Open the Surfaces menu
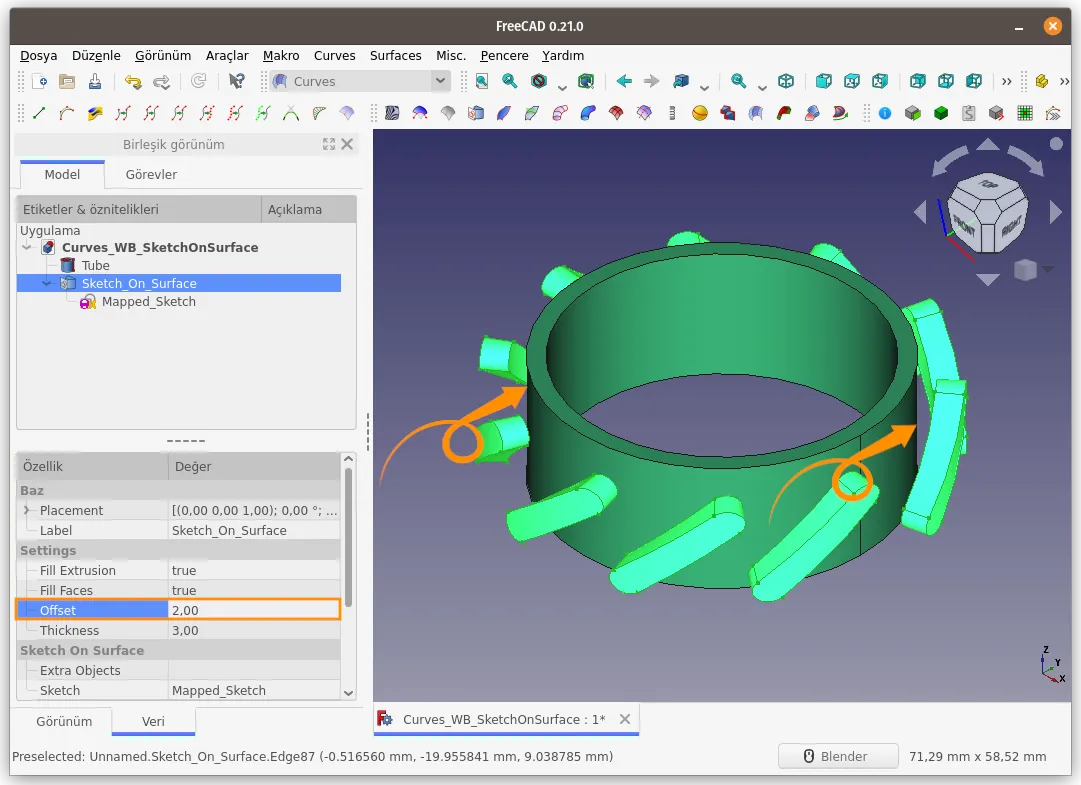The width and height of the screenshot is (1081, 785). click(x=395, y=56)
